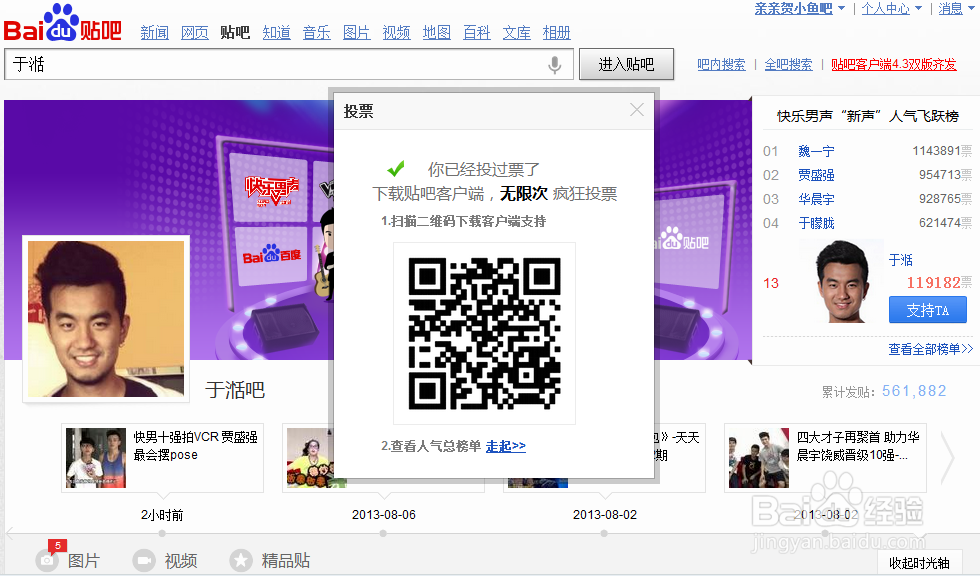The width and height of the screenshot is (980, 576).
Task: Open the 图片 link in top navigation
Action: 356,32
